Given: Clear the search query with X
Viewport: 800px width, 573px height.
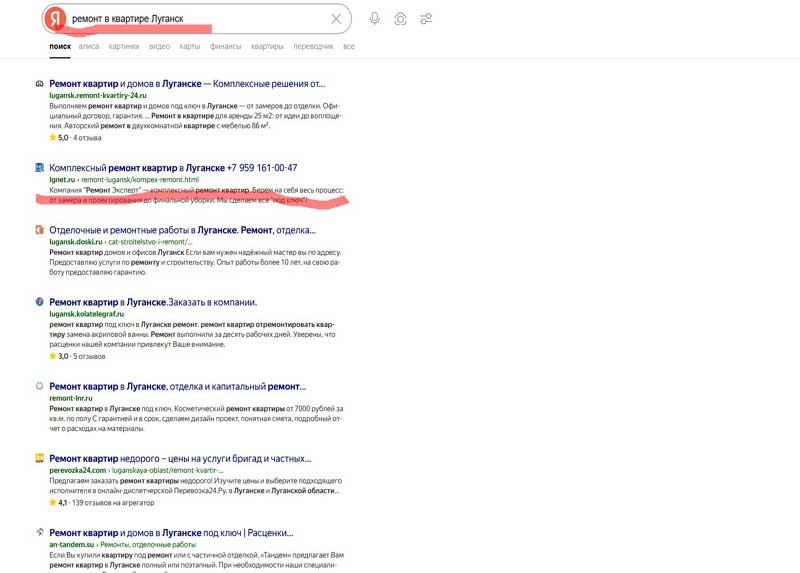Looking at the screenshot, I should coord(336,19).
